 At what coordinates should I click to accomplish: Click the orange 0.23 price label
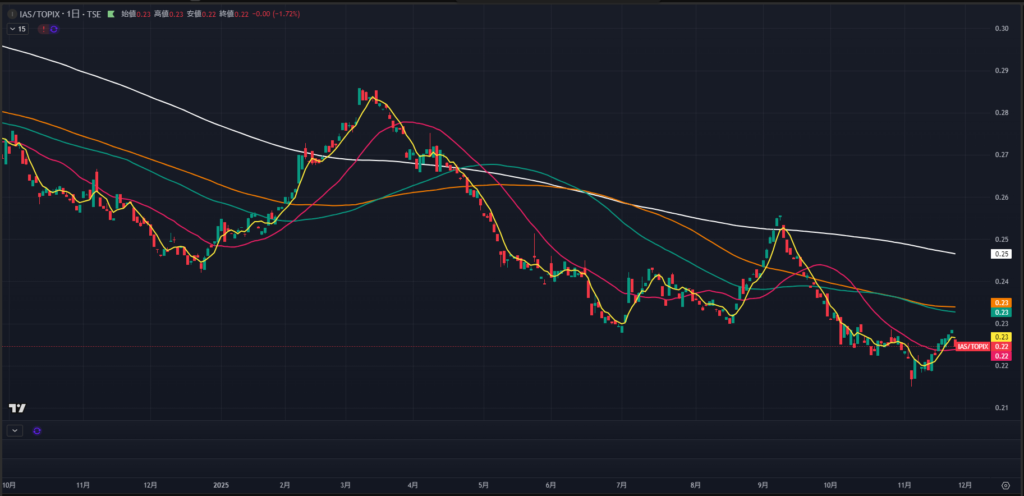click(1001, 303)
